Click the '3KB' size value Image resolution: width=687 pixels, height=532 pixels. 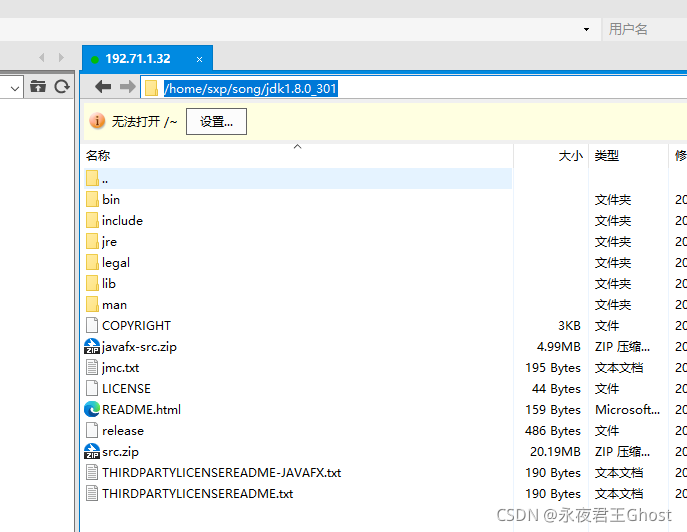[x=569, y=326]
